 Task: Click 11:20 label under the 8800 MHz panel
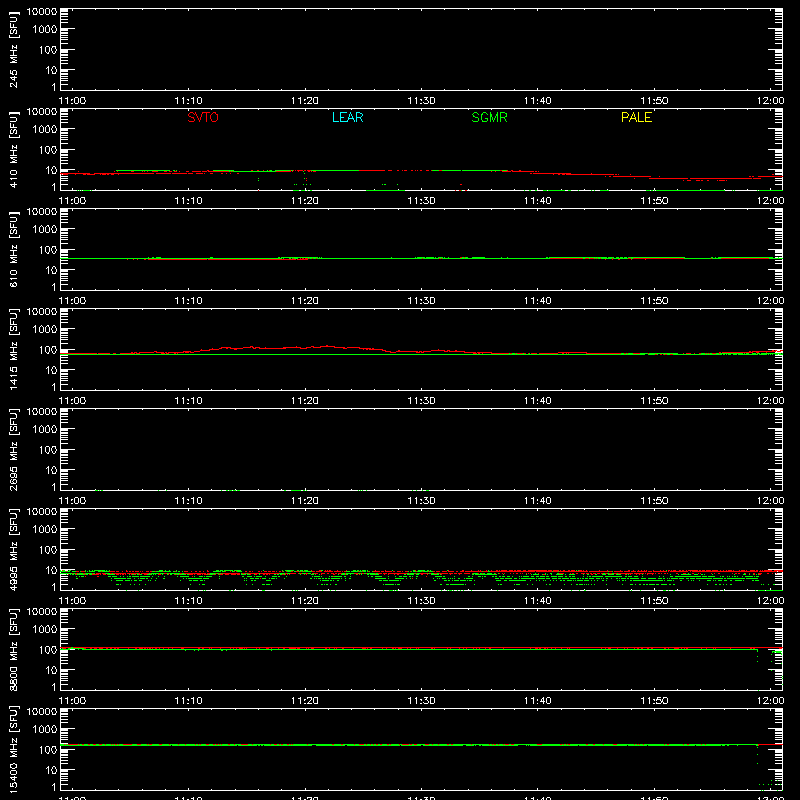[305, 701]
